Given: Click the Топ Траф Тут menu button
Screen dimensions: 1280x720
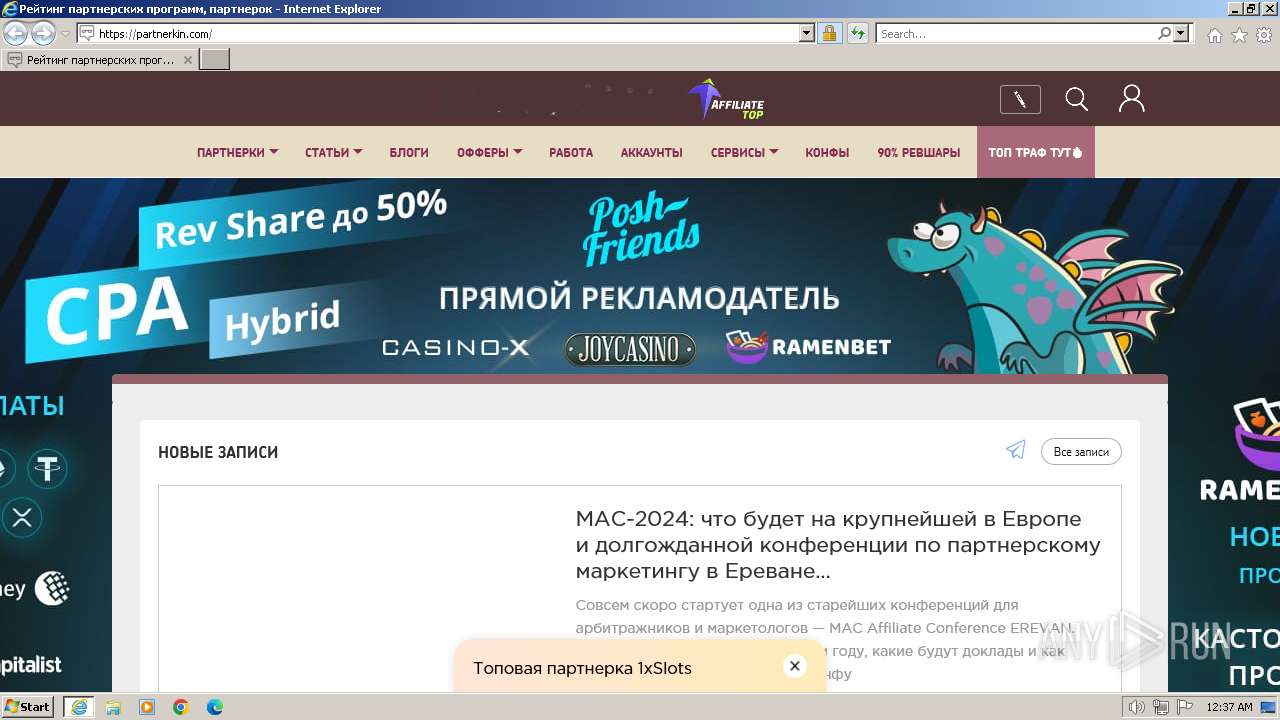Looking at the screenshot, I should (x=1036, y=152).
